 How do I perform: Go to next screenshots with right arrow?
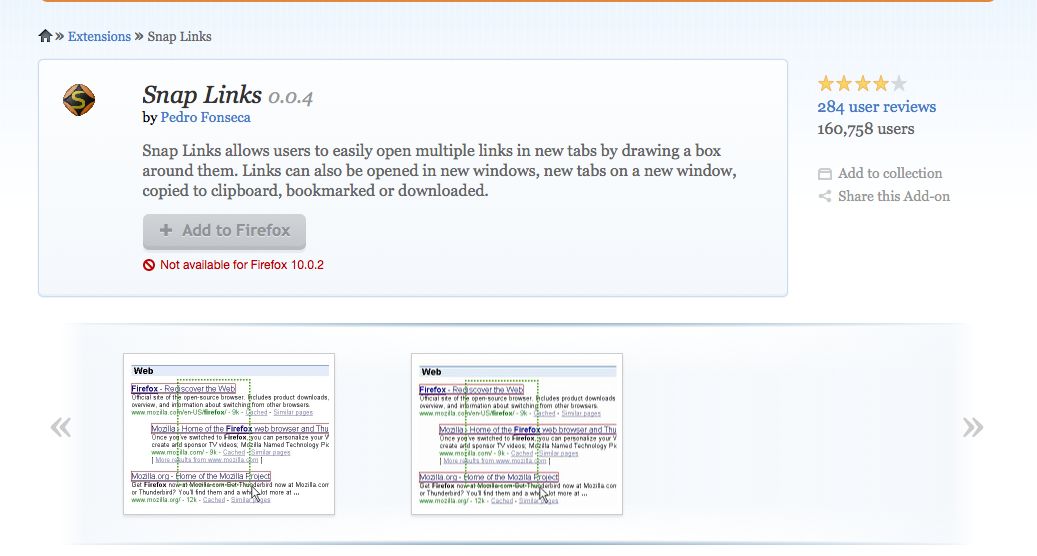tap(973, 427)
